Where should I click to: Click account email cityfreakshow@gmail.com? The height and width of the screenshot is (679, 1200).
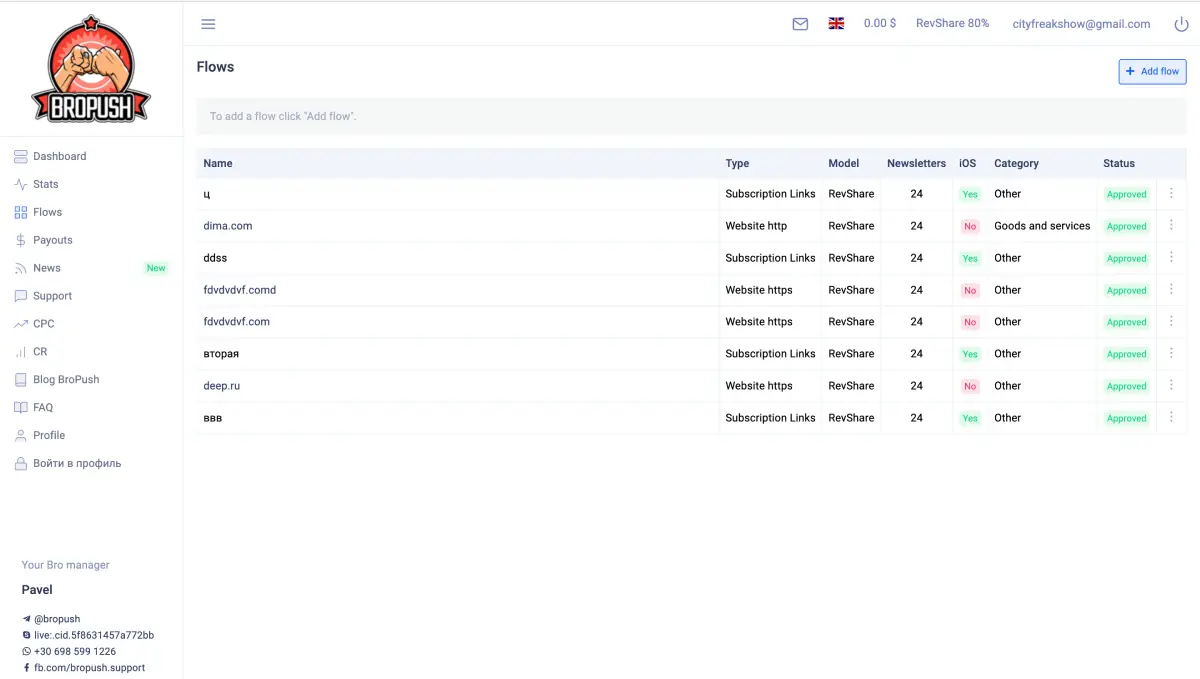click(x=1081, y=24)
